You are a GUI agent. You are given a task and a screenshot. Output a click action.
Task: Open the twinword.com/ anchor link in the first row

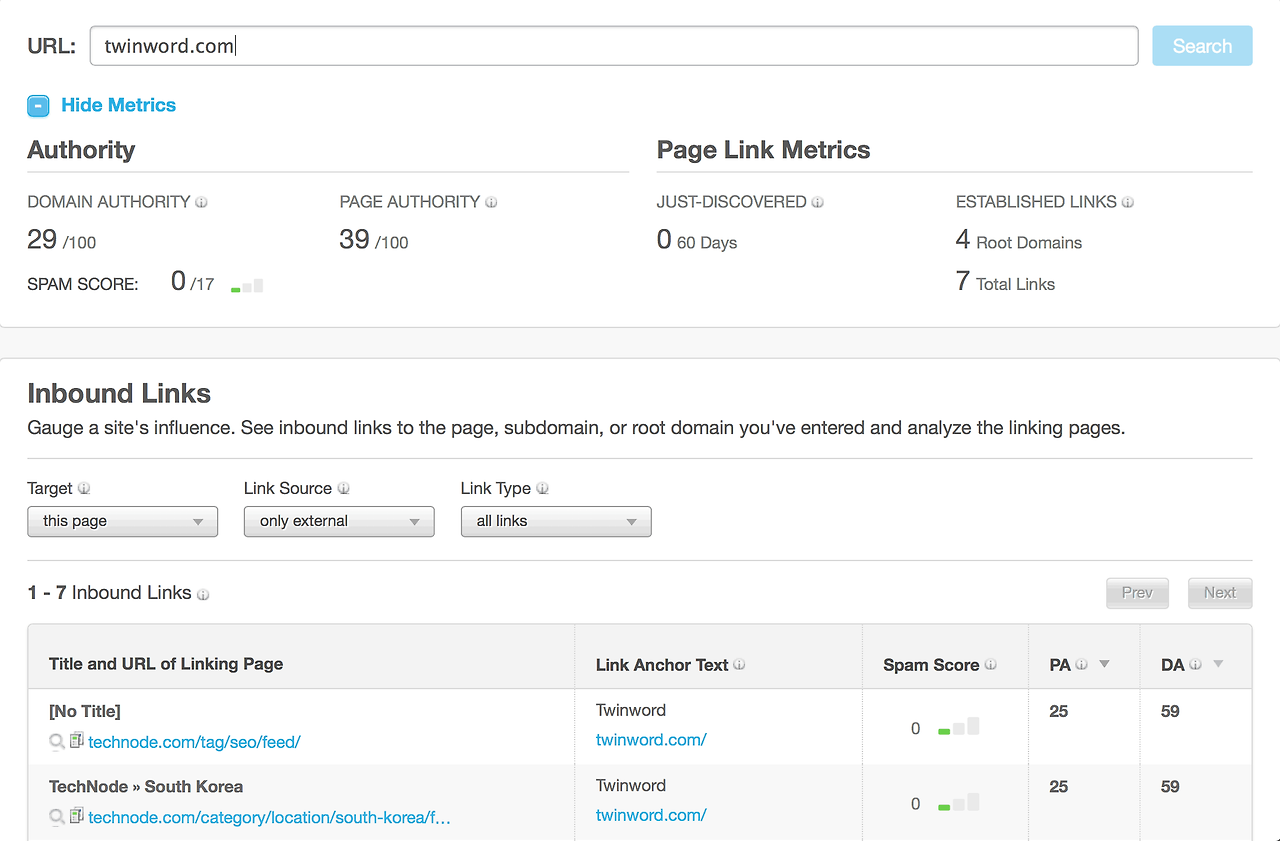click(651, 740)
